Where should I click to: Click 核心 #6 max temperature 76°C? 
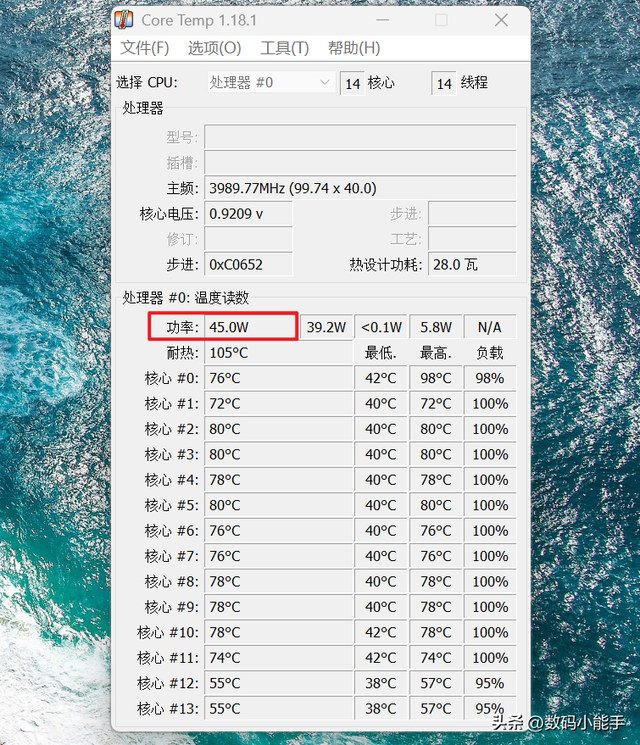coord(436,531)
